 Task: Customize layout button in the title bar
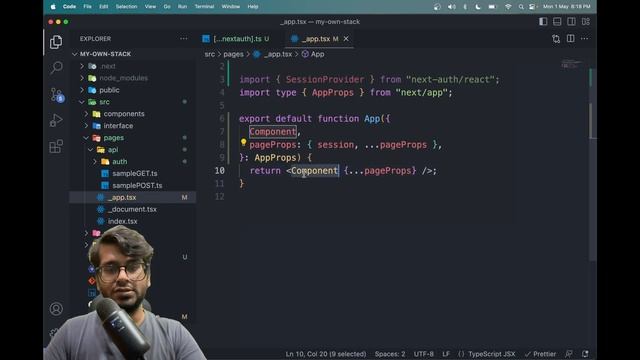[586, 22]
